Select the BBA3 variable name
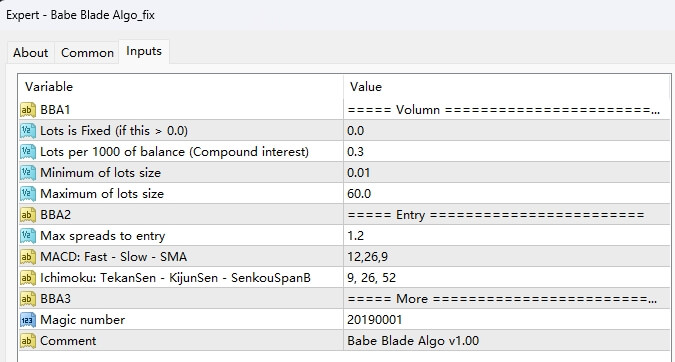 pos(55,299)
